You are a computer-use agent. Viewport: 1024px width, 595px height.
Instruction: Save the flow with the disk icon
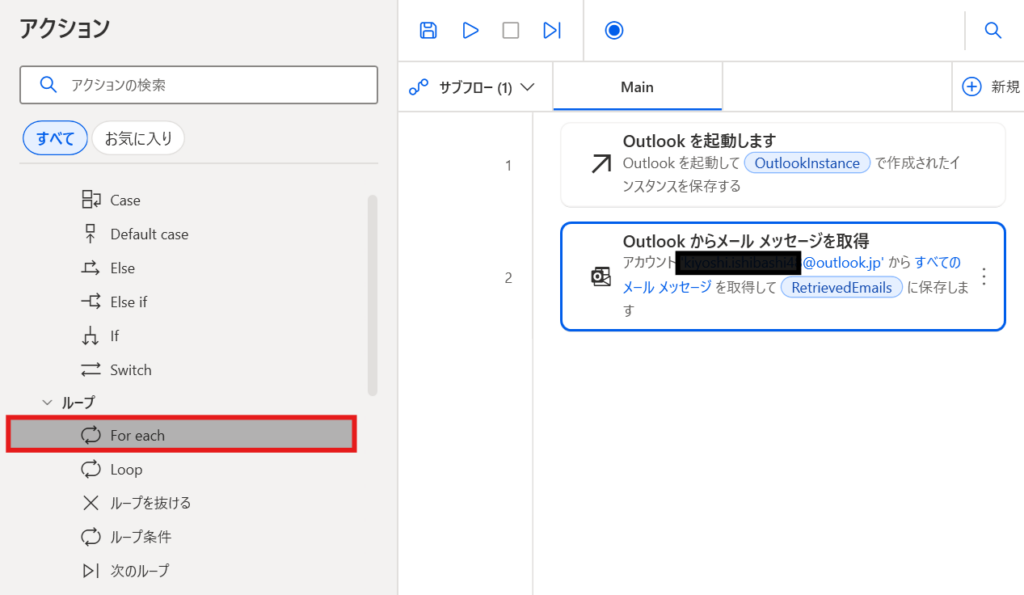click(428, 31)
